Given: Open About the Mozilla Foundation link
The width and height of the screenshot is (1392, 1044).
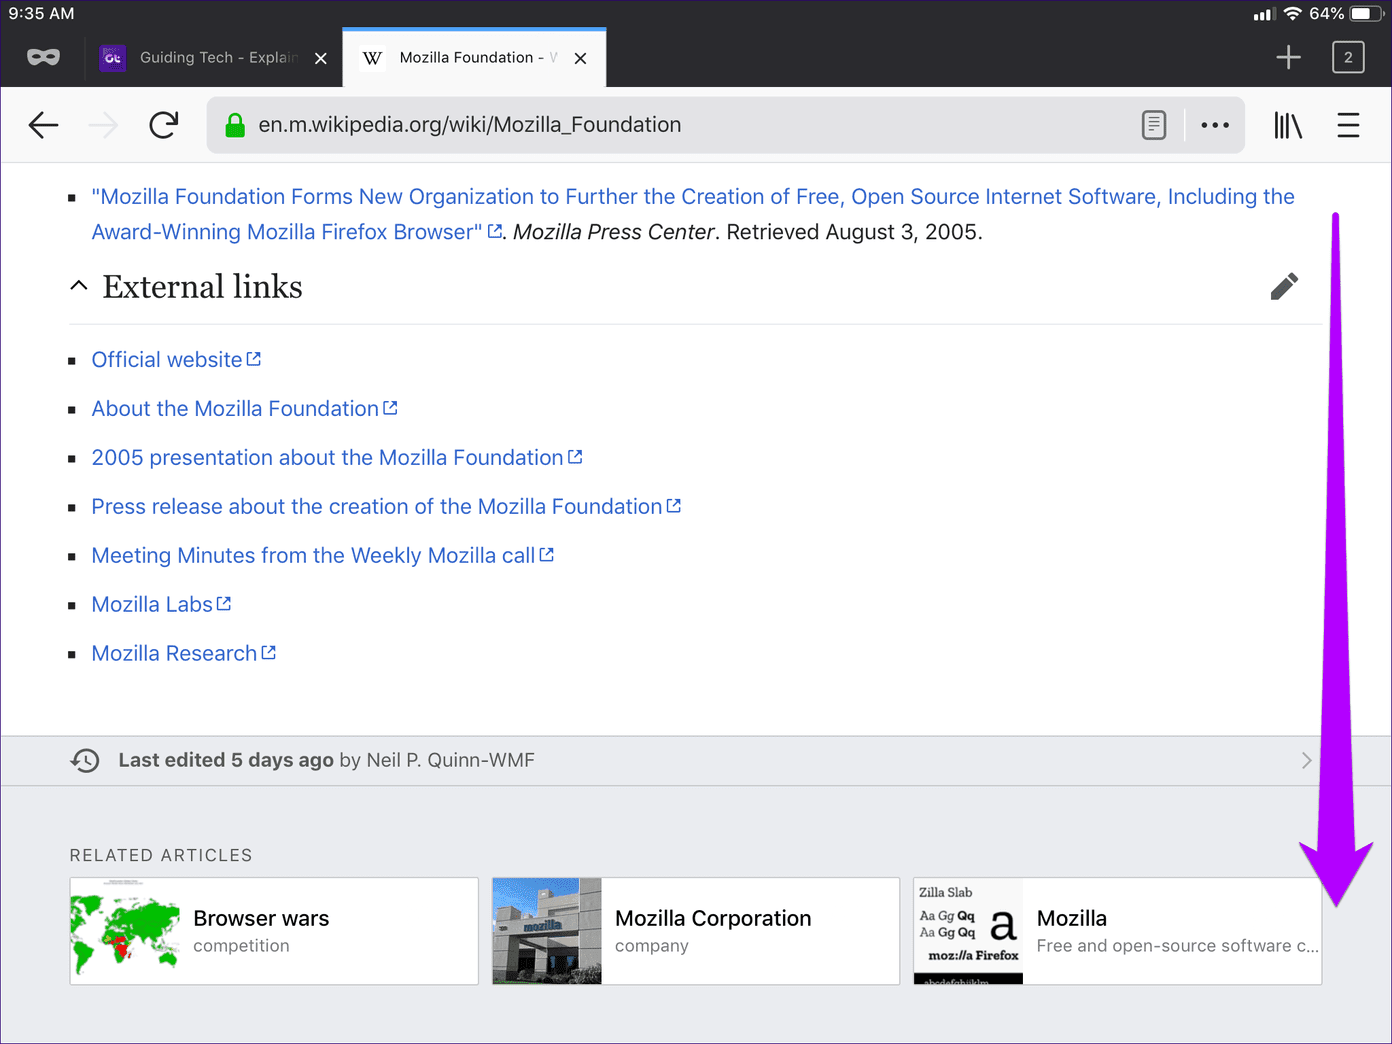Looking at the screenshot, I should click(x=244, y=409).
